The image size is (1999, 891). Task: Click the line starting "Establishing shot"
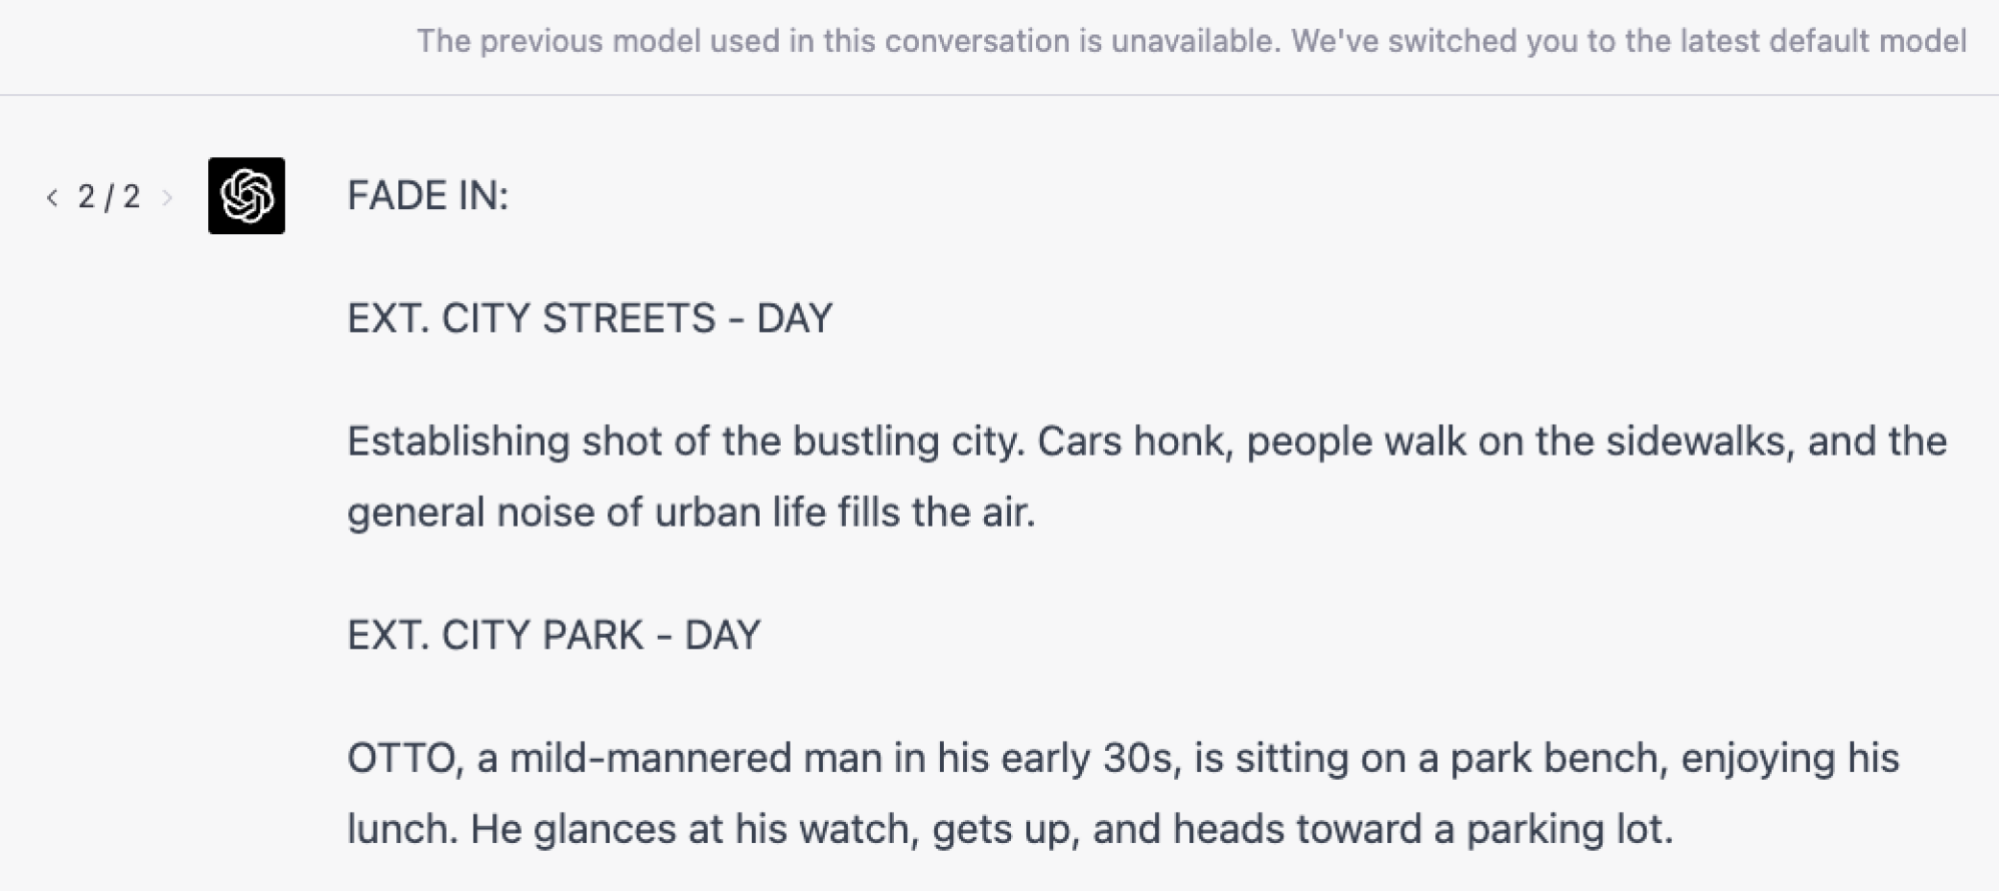point(1147,442)
